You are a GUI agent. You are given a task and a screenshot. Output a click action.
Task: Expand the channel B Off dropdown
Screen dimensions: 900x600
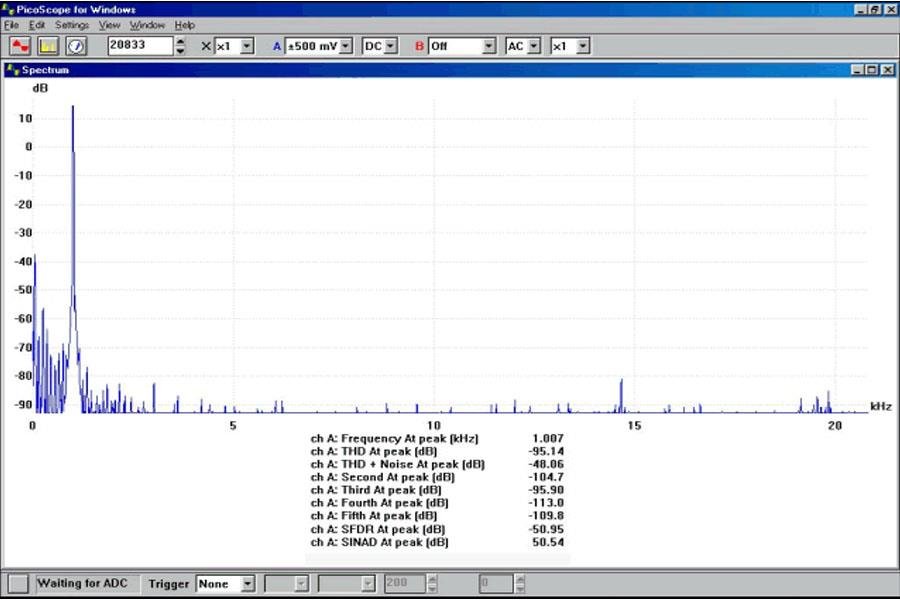(488, 46)
